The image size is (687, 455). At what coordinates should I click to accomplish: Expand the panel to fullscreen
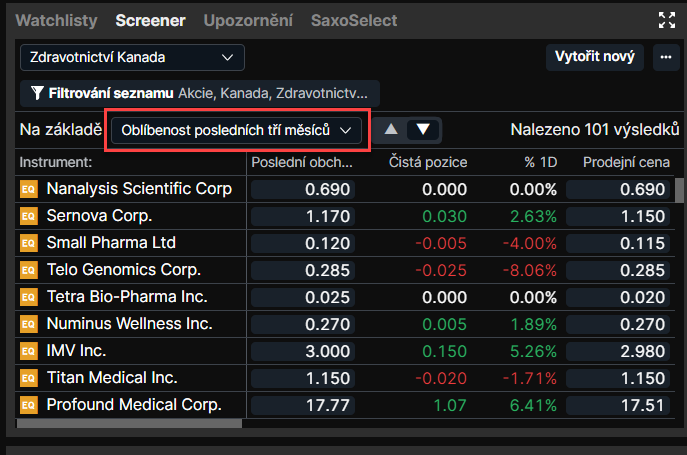pos(666,20)
